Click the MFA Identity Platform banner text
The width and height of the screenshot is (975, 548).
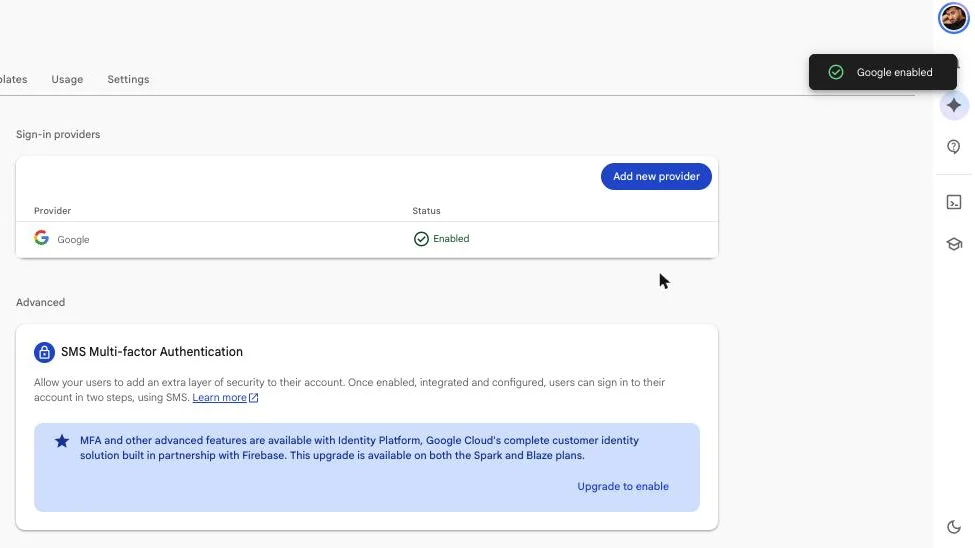(359, 448)
